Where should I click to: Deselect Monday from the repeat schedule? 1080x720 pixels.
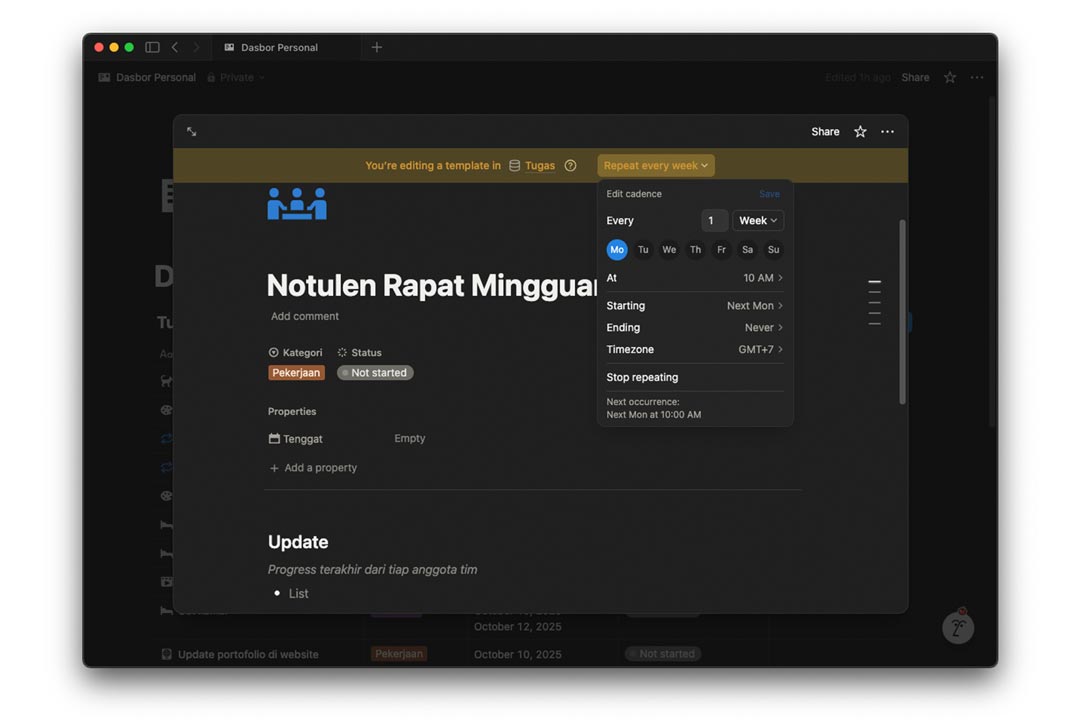616,249
